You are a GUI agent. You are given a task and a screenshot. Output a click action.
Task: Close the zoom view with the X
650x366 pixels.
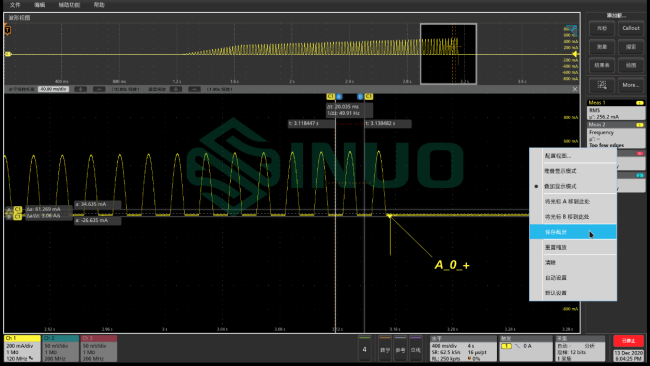coord(575,89)
